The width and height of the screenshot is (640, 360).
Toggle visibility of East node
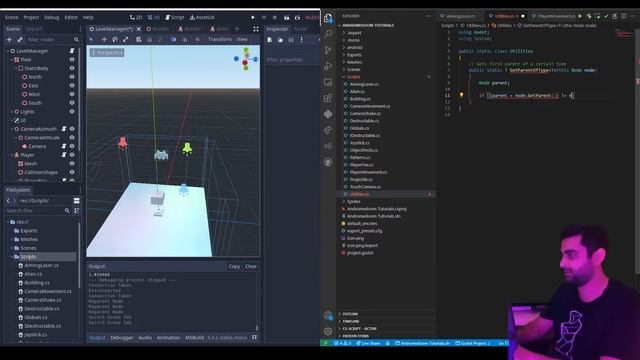[x=72, y=86]
